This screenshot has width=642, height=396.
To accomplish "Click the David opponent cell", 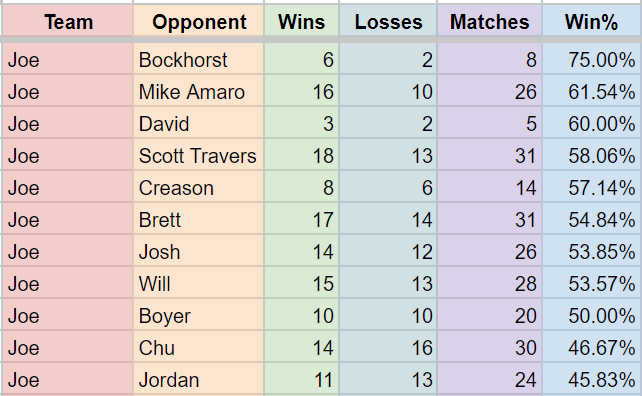I will [199, 124].
